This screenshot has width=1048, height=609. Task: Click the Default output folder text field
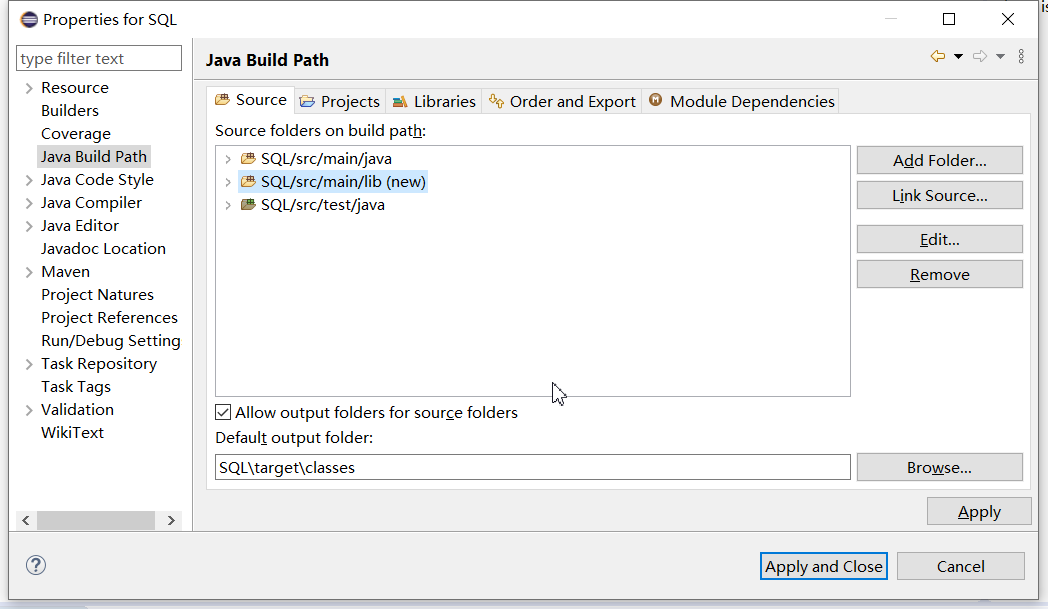pos(530,466)
